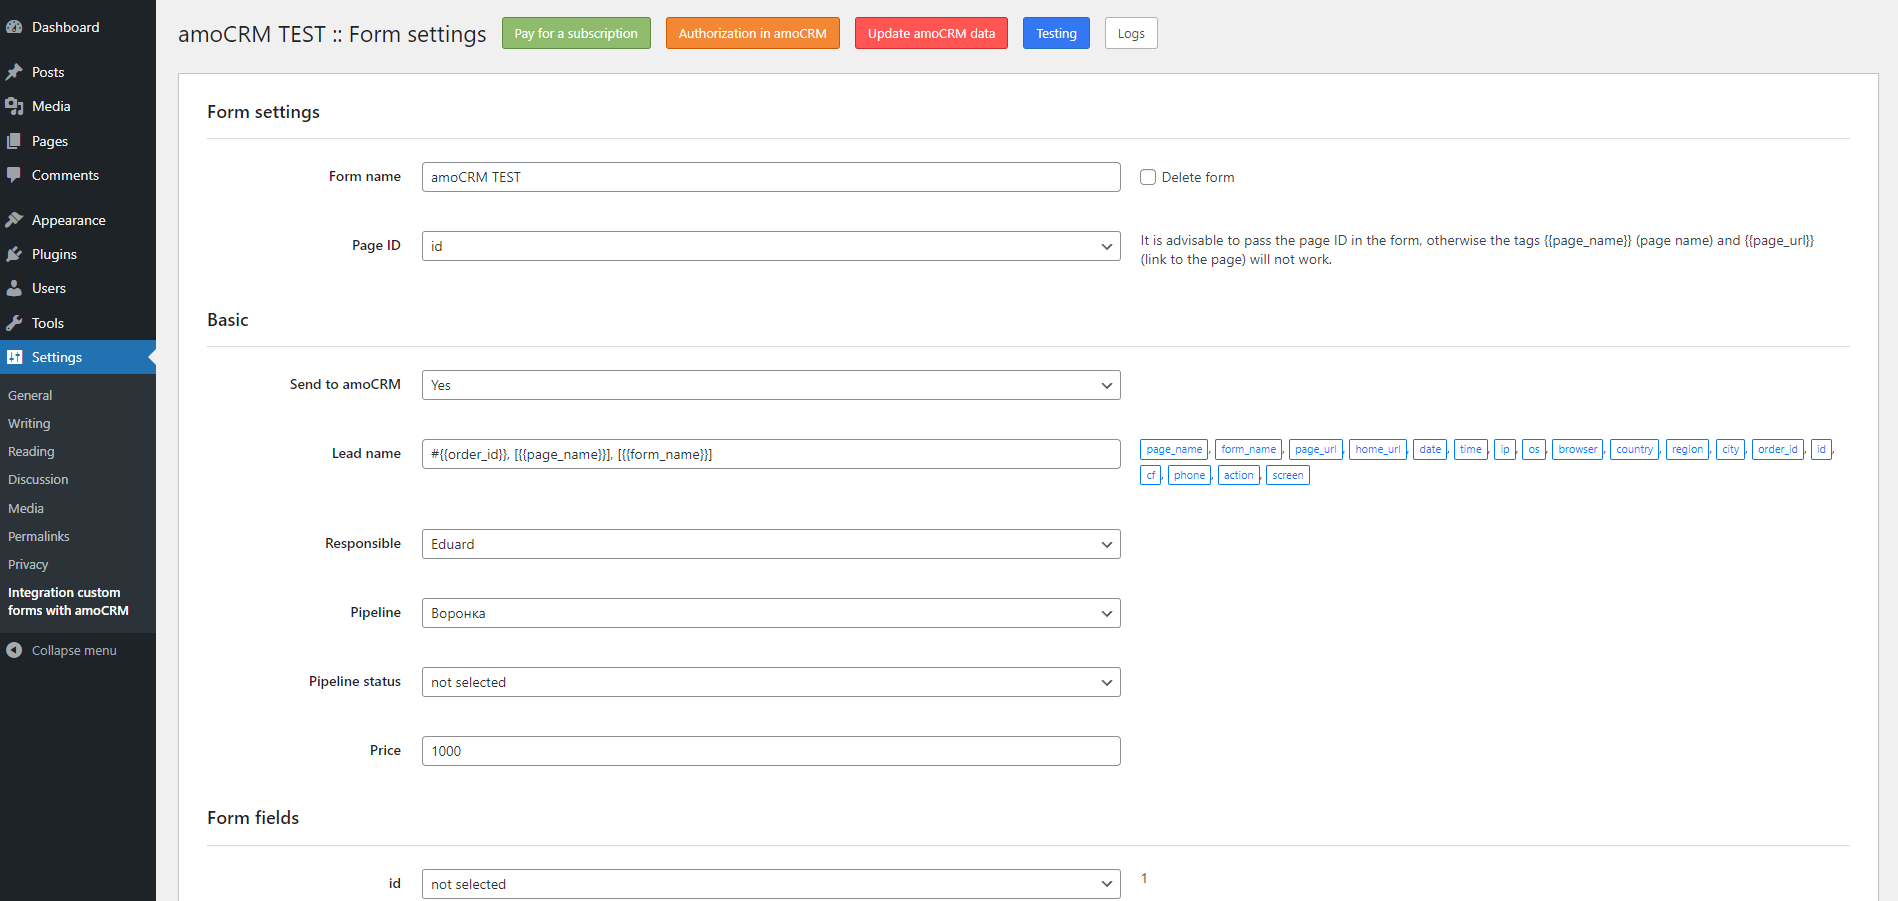Viewport: 1898px width, 901px height.
Task: Click the Plugins plug icon
Action: [14, 254]
